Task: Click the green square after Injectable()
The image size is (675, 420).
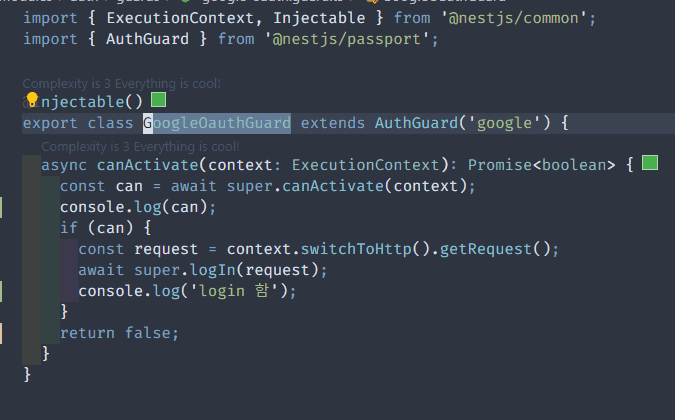Action: coord(159,100)
